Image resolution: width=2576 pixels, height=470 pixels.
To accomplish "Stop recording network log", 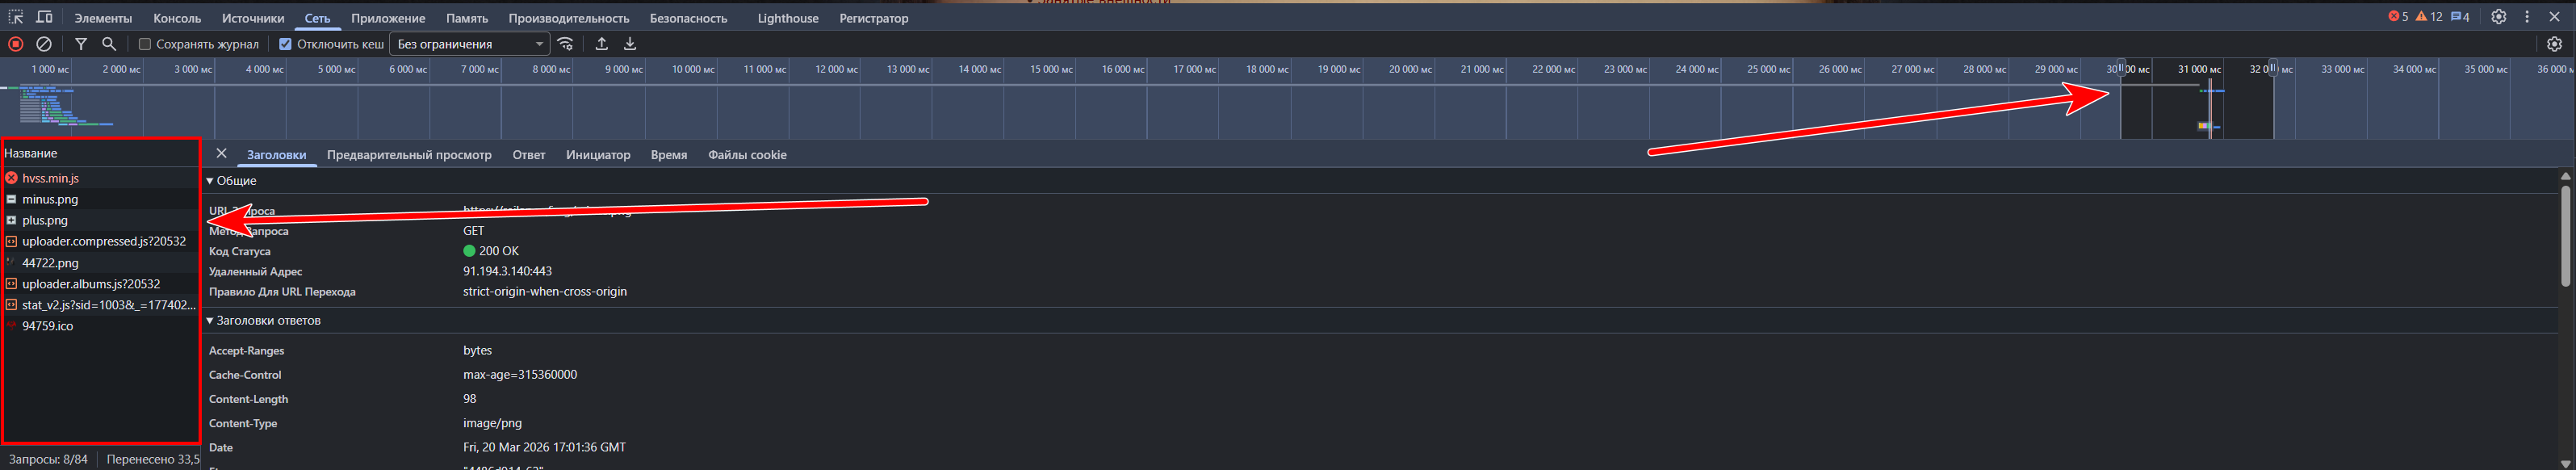I will [16, 44].
